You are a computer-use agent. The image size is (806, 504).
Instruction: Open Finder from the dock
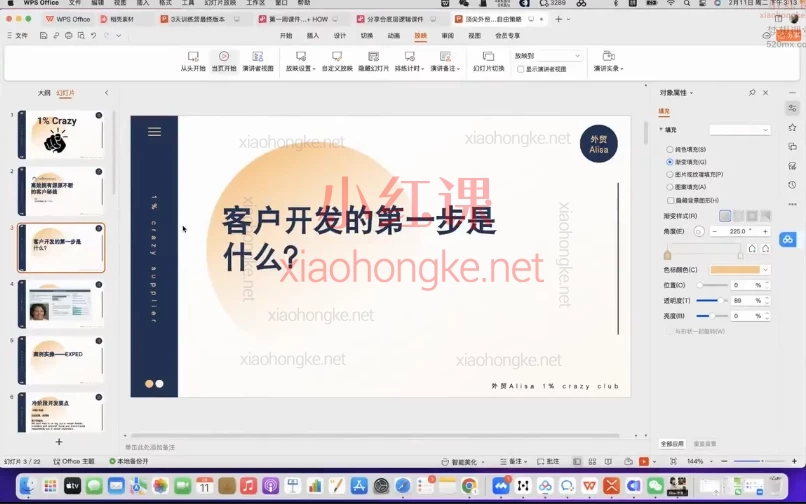[27, 485]
